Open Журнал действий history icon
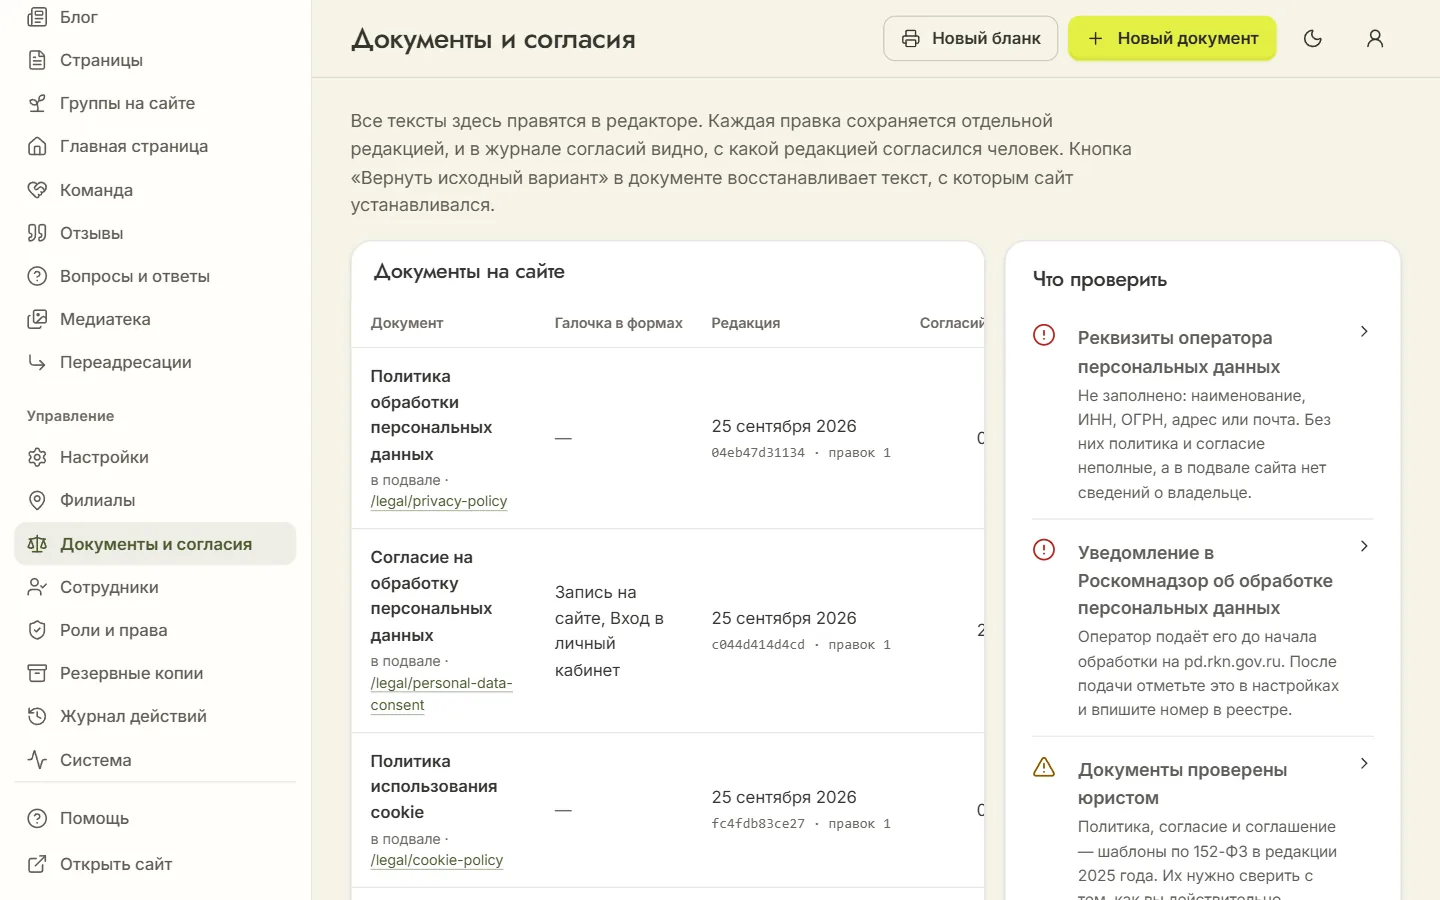 pos(37,716)
